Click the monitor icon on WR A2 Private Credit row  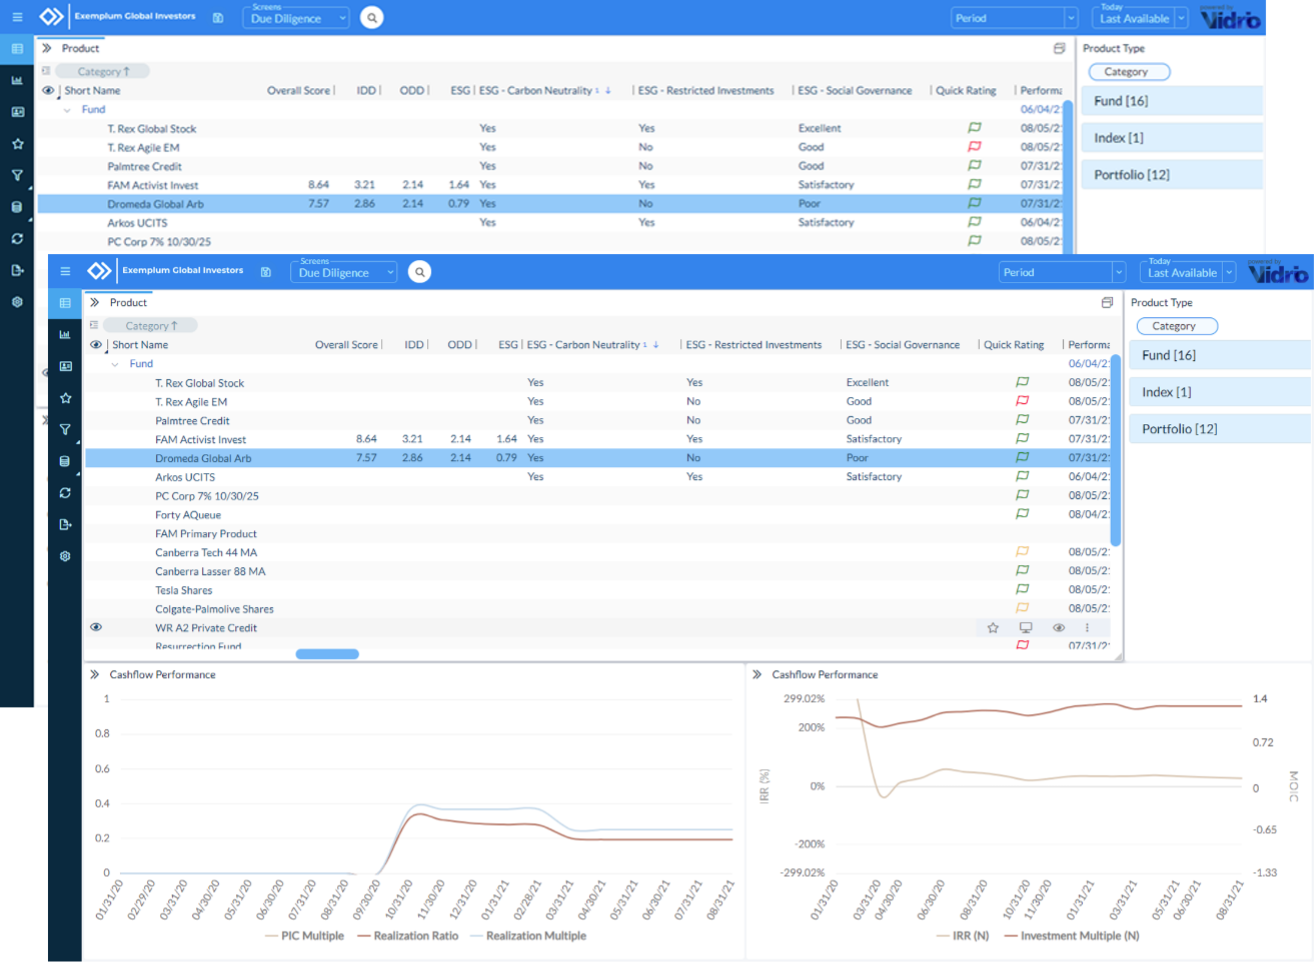[1025, 628]
